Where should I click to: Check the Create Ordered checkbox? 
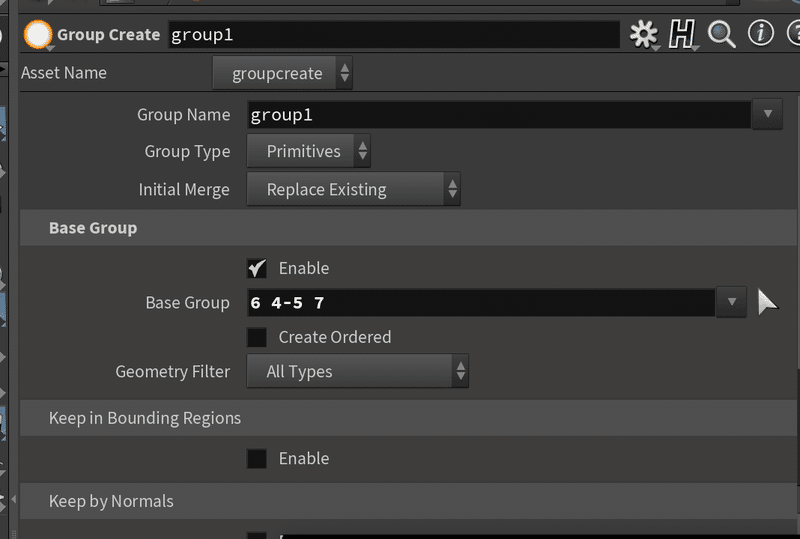click(257, 337)
